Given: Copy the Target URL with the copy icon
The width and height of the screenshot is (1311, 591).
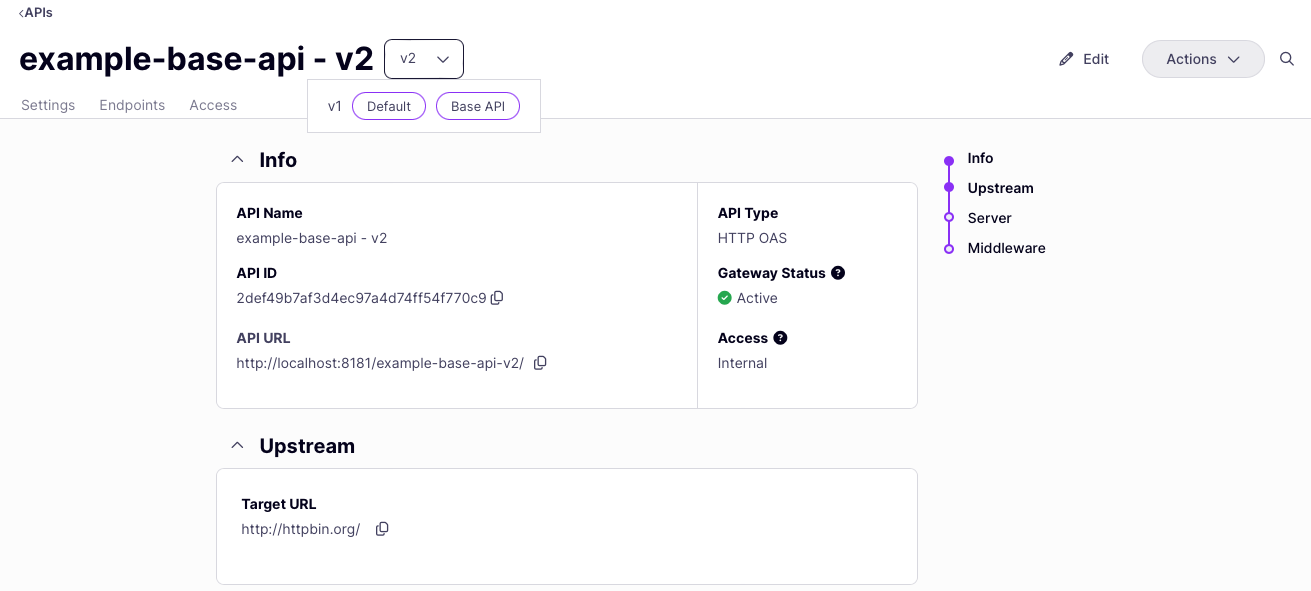Looking at the screenshot, I should click(x=382, y=528).
